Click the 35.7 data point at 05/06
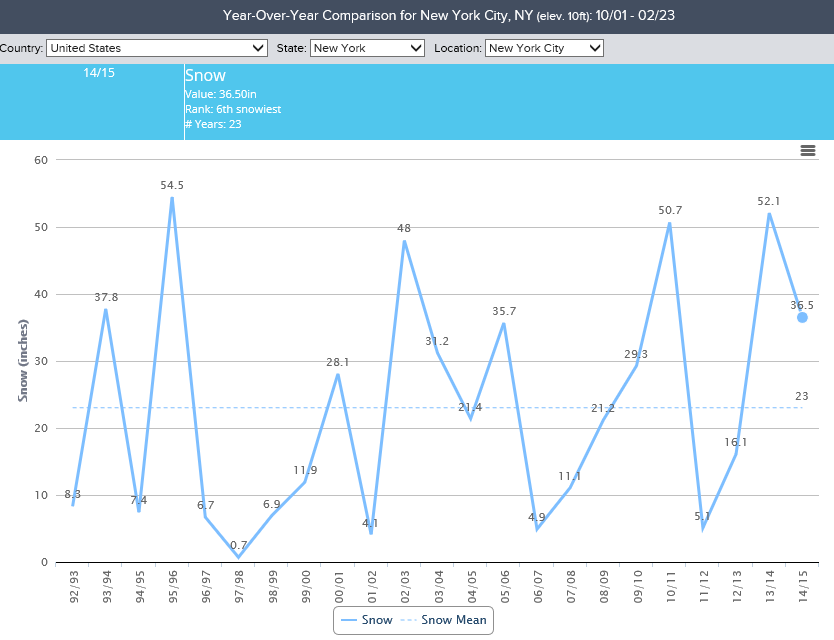Screen dimensions: 834x640 coord(504,323)
